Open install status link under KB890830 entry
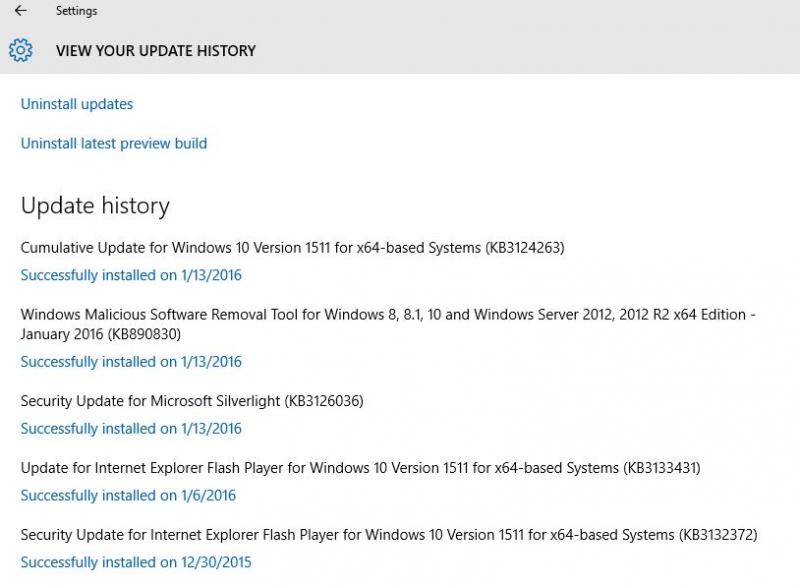This screenshot has width=800, height=587. click(131, 362)
